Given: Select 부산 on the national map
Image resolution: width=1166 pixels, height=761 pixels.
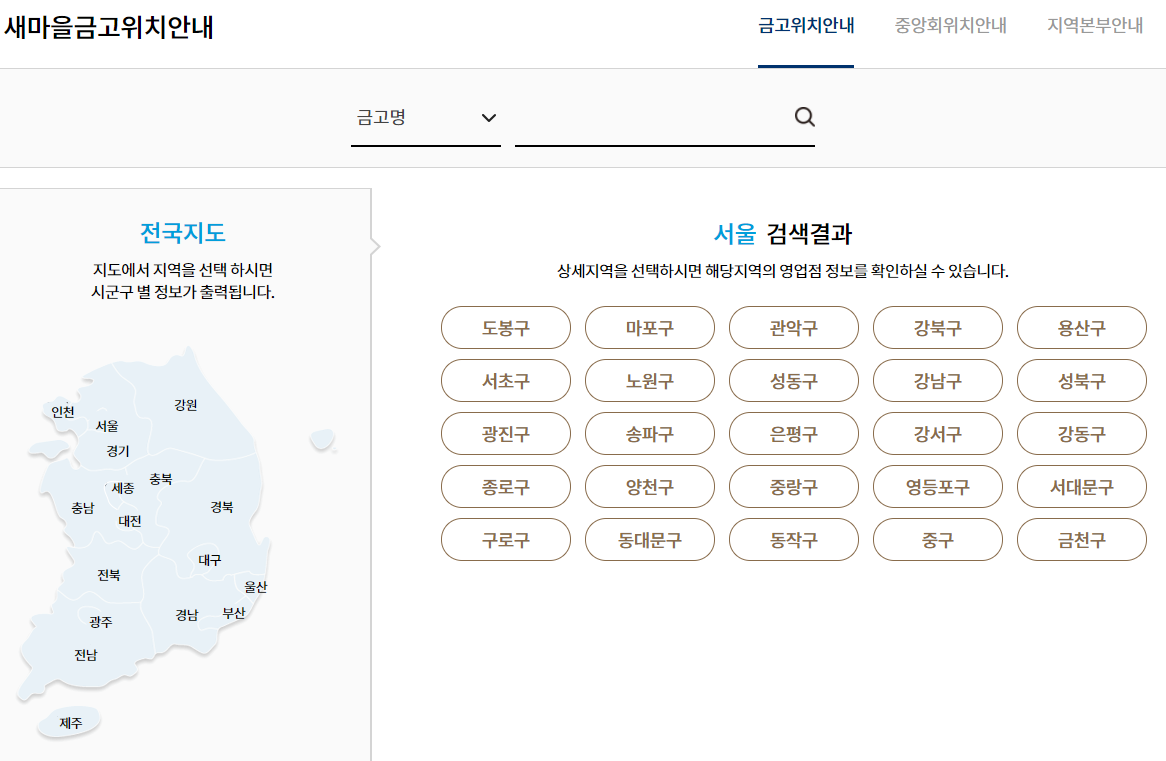Looking at the screenshot, I should point(233,613).
